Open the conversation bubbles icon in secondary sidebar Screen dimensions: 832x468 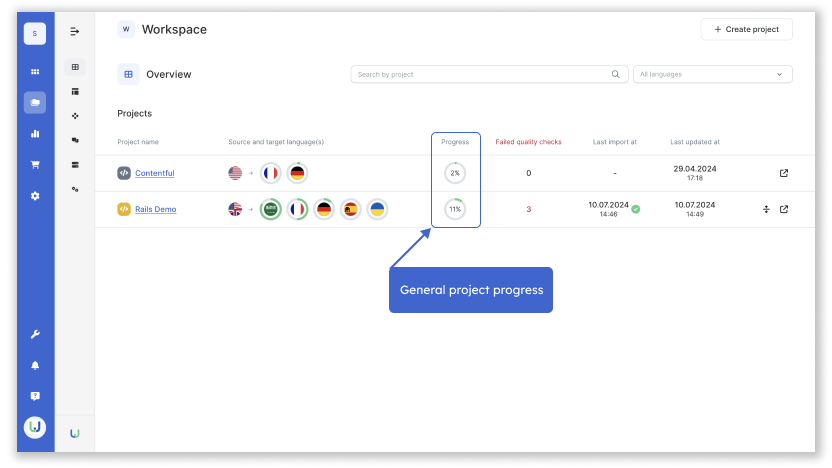coord(75,140)
